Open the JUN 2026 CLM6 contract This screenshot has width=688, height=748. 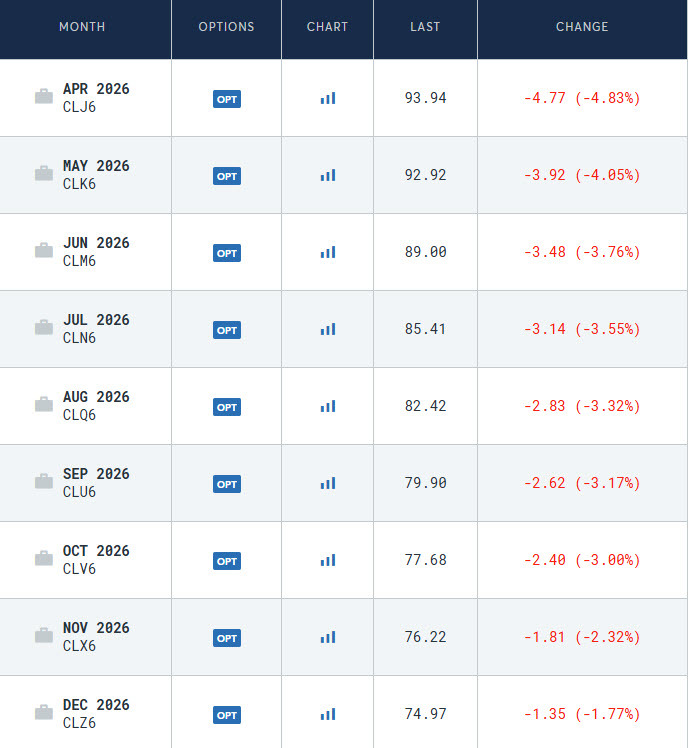point(96,251)
